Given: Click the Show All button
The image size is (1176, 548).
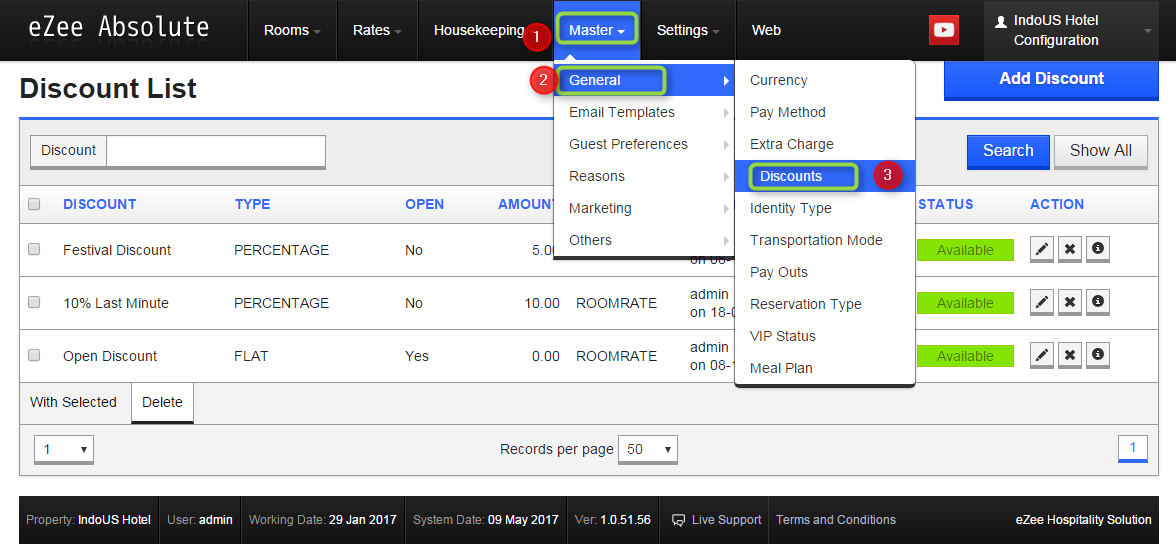Looking at the screenshot, I should pyautogui.click(x=1100, y=151).
